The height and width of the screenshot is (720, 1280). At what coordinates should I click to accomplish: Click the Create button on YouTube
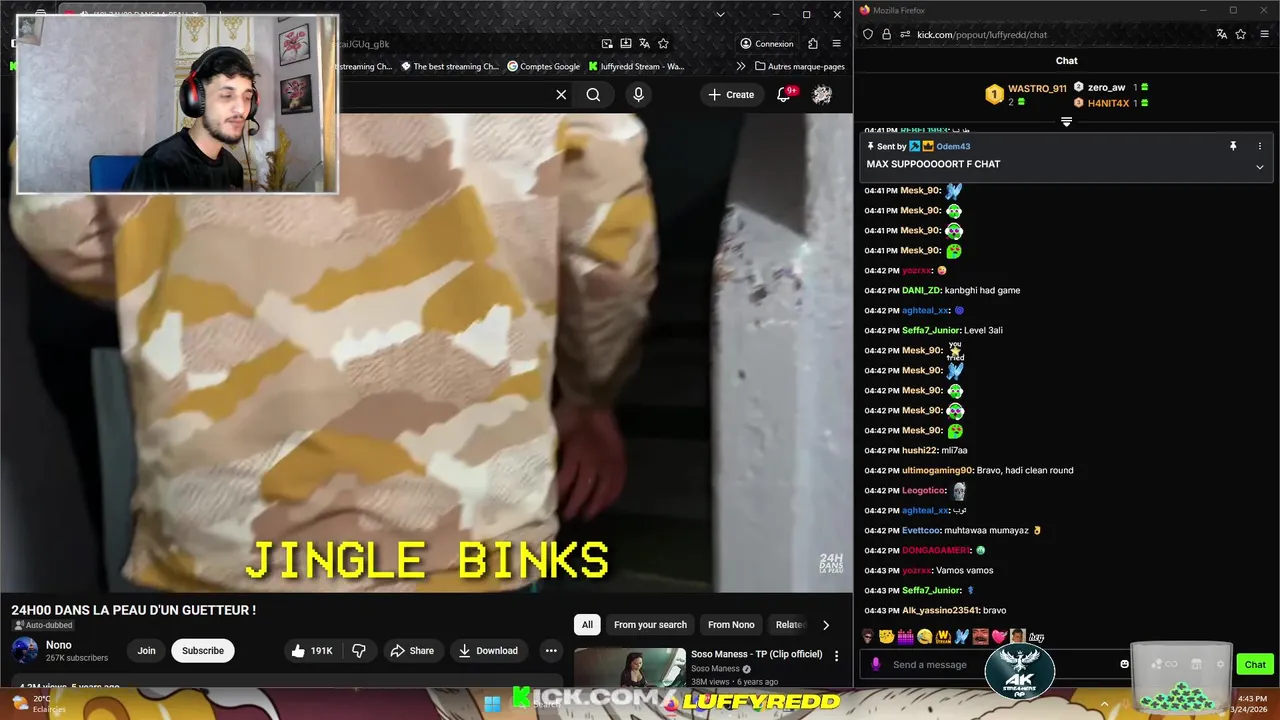pyautogui.click(x=731, y=94)
